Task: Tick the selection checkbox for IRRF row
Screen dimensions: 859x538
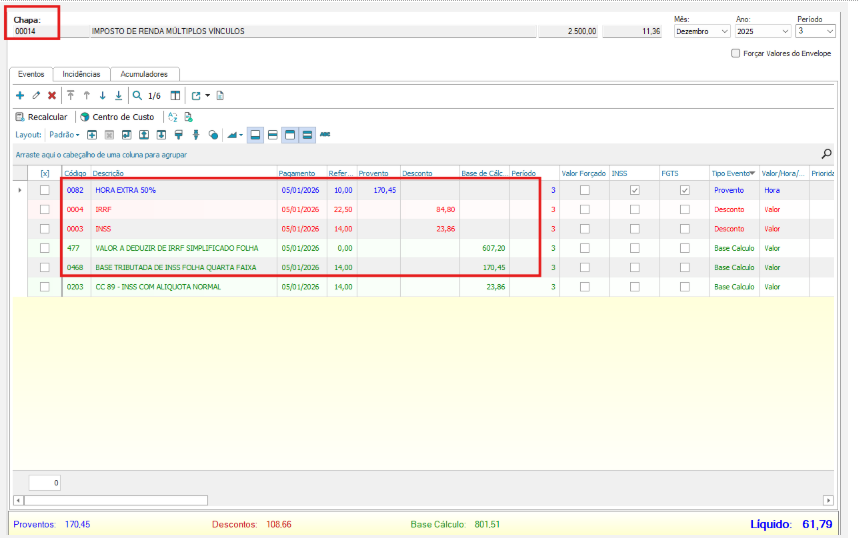Action: 45,209
